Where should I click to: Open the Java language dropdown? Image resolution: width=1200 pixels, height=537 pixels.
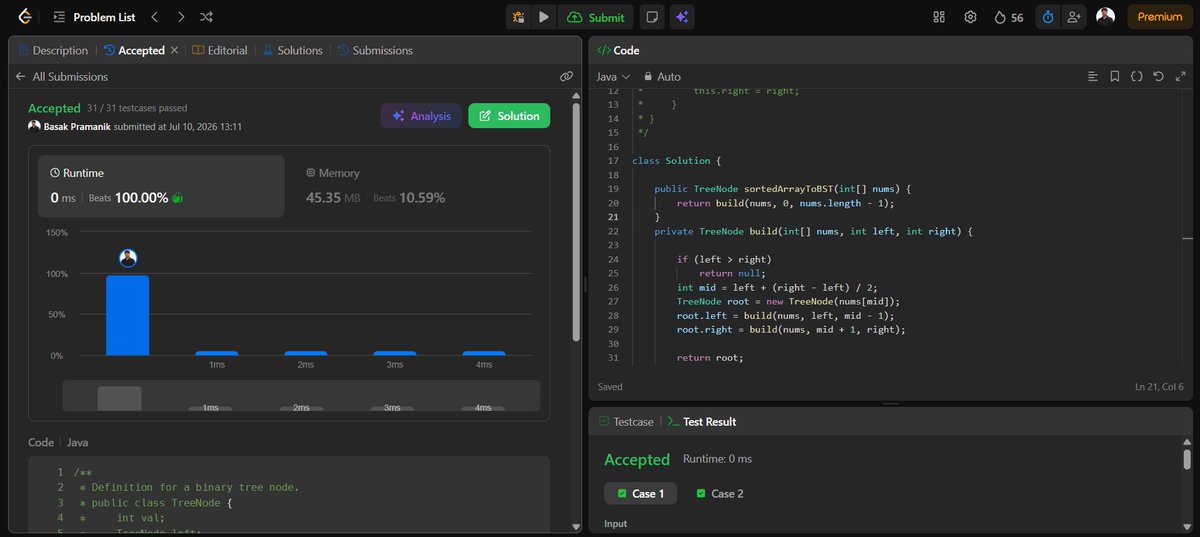(613, 76)
